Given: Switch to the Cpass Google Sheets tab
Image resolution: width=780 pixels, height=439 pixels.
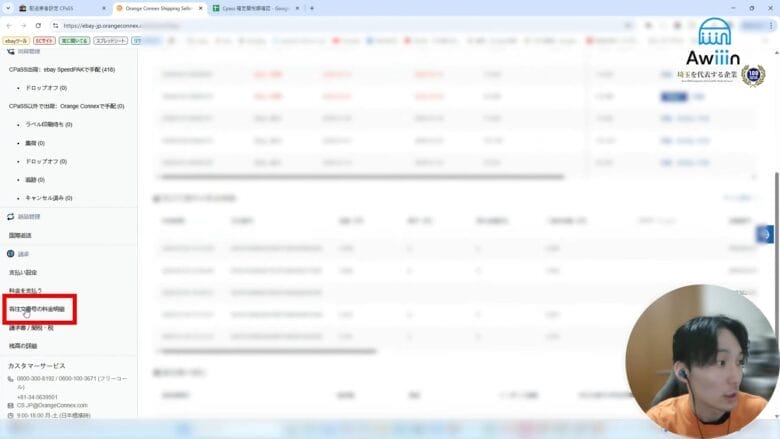Looking at the screenshot, I should [x=255, y=8].
